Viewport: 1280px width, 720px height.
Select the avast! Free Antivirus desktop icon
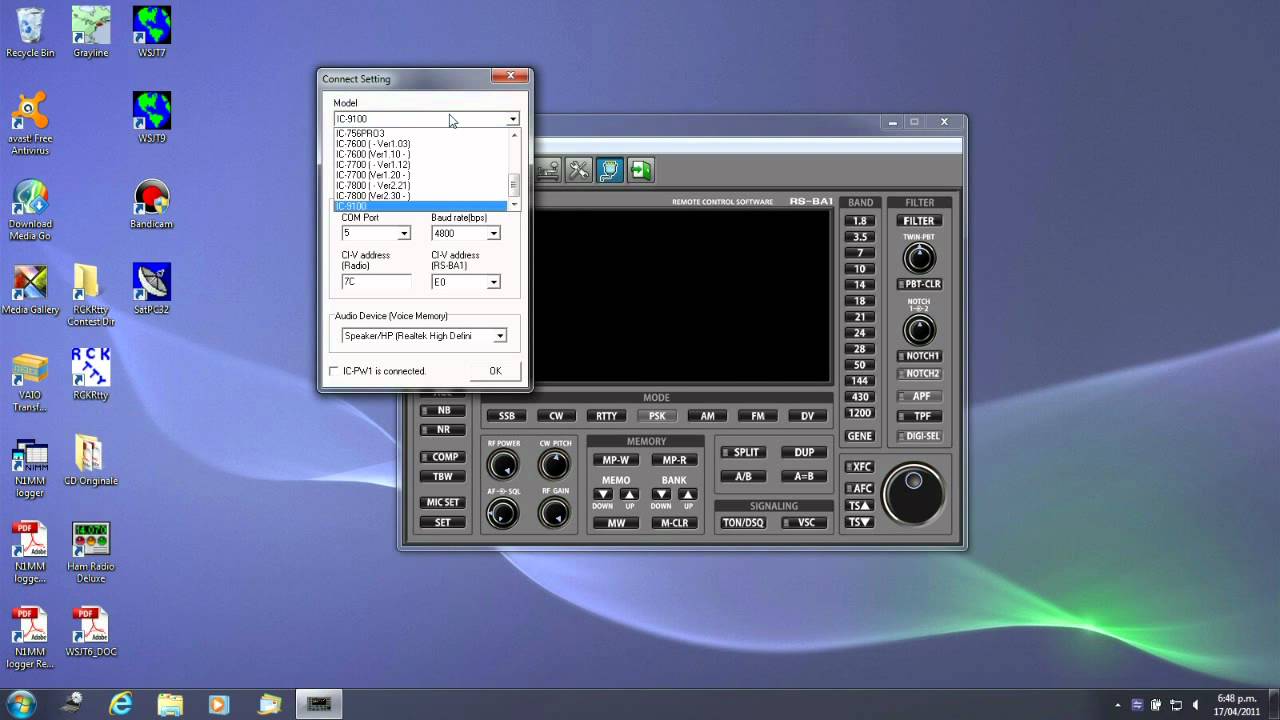tap(30, 124)
